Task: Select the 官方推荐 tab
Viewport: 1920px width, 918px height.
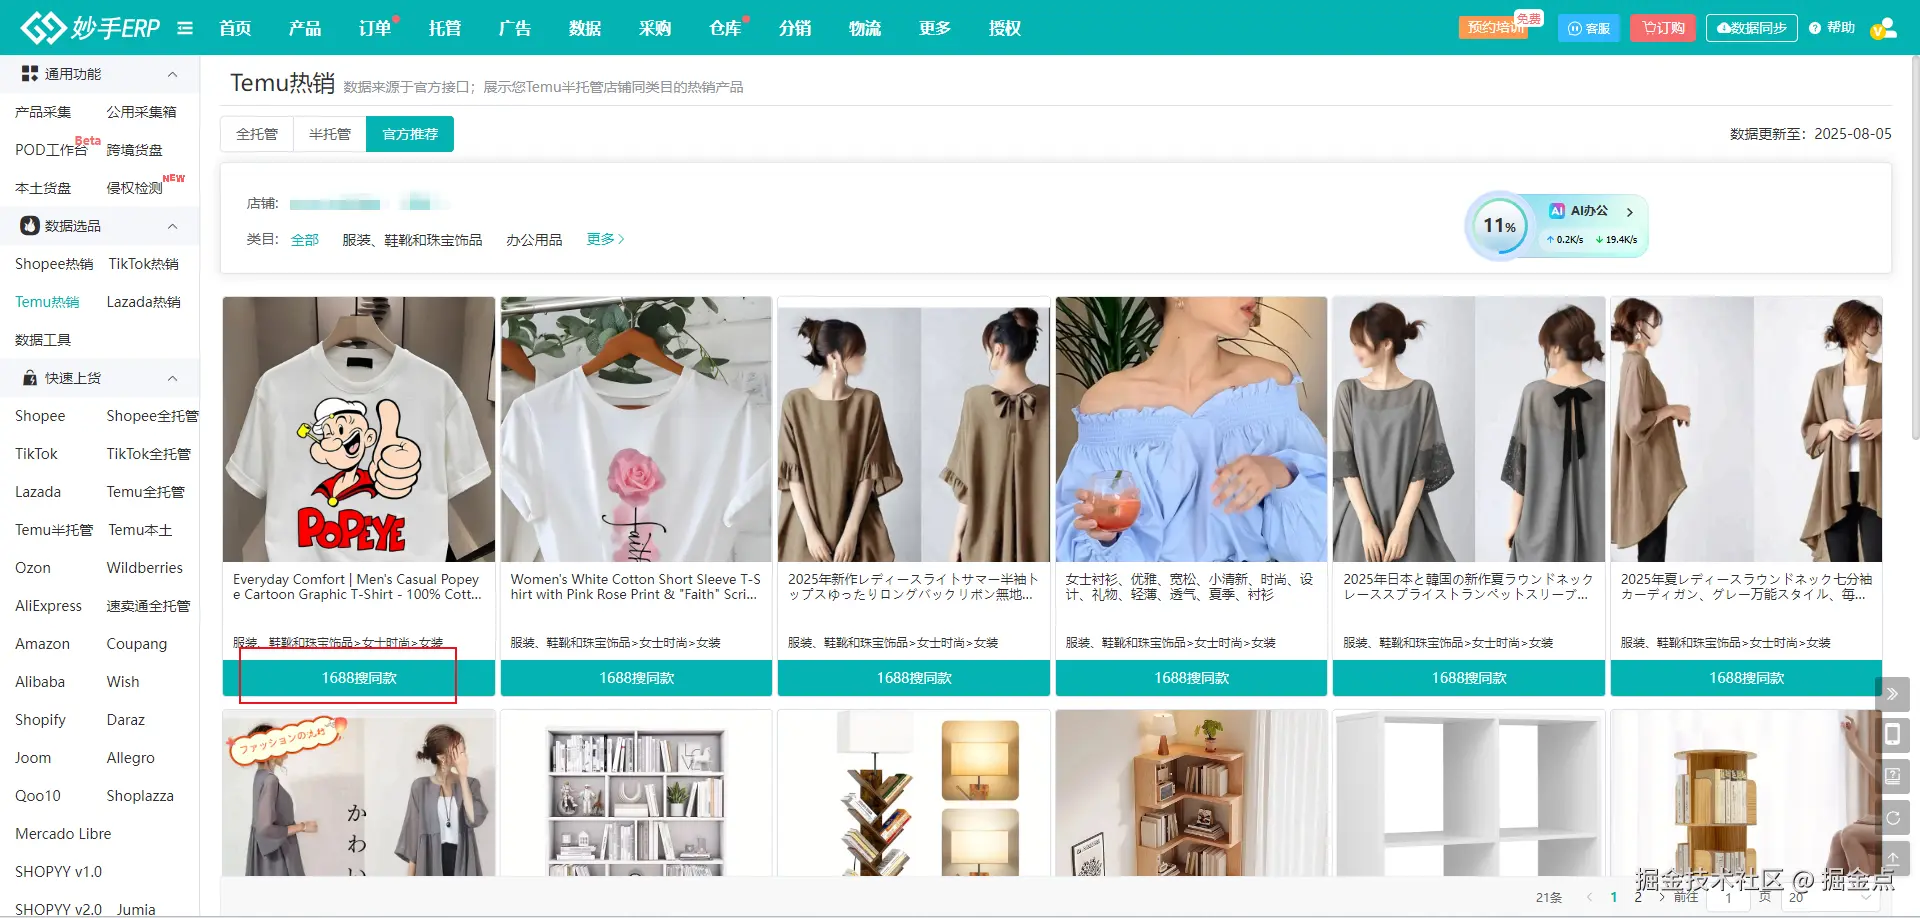Action: tap(410, 134)
